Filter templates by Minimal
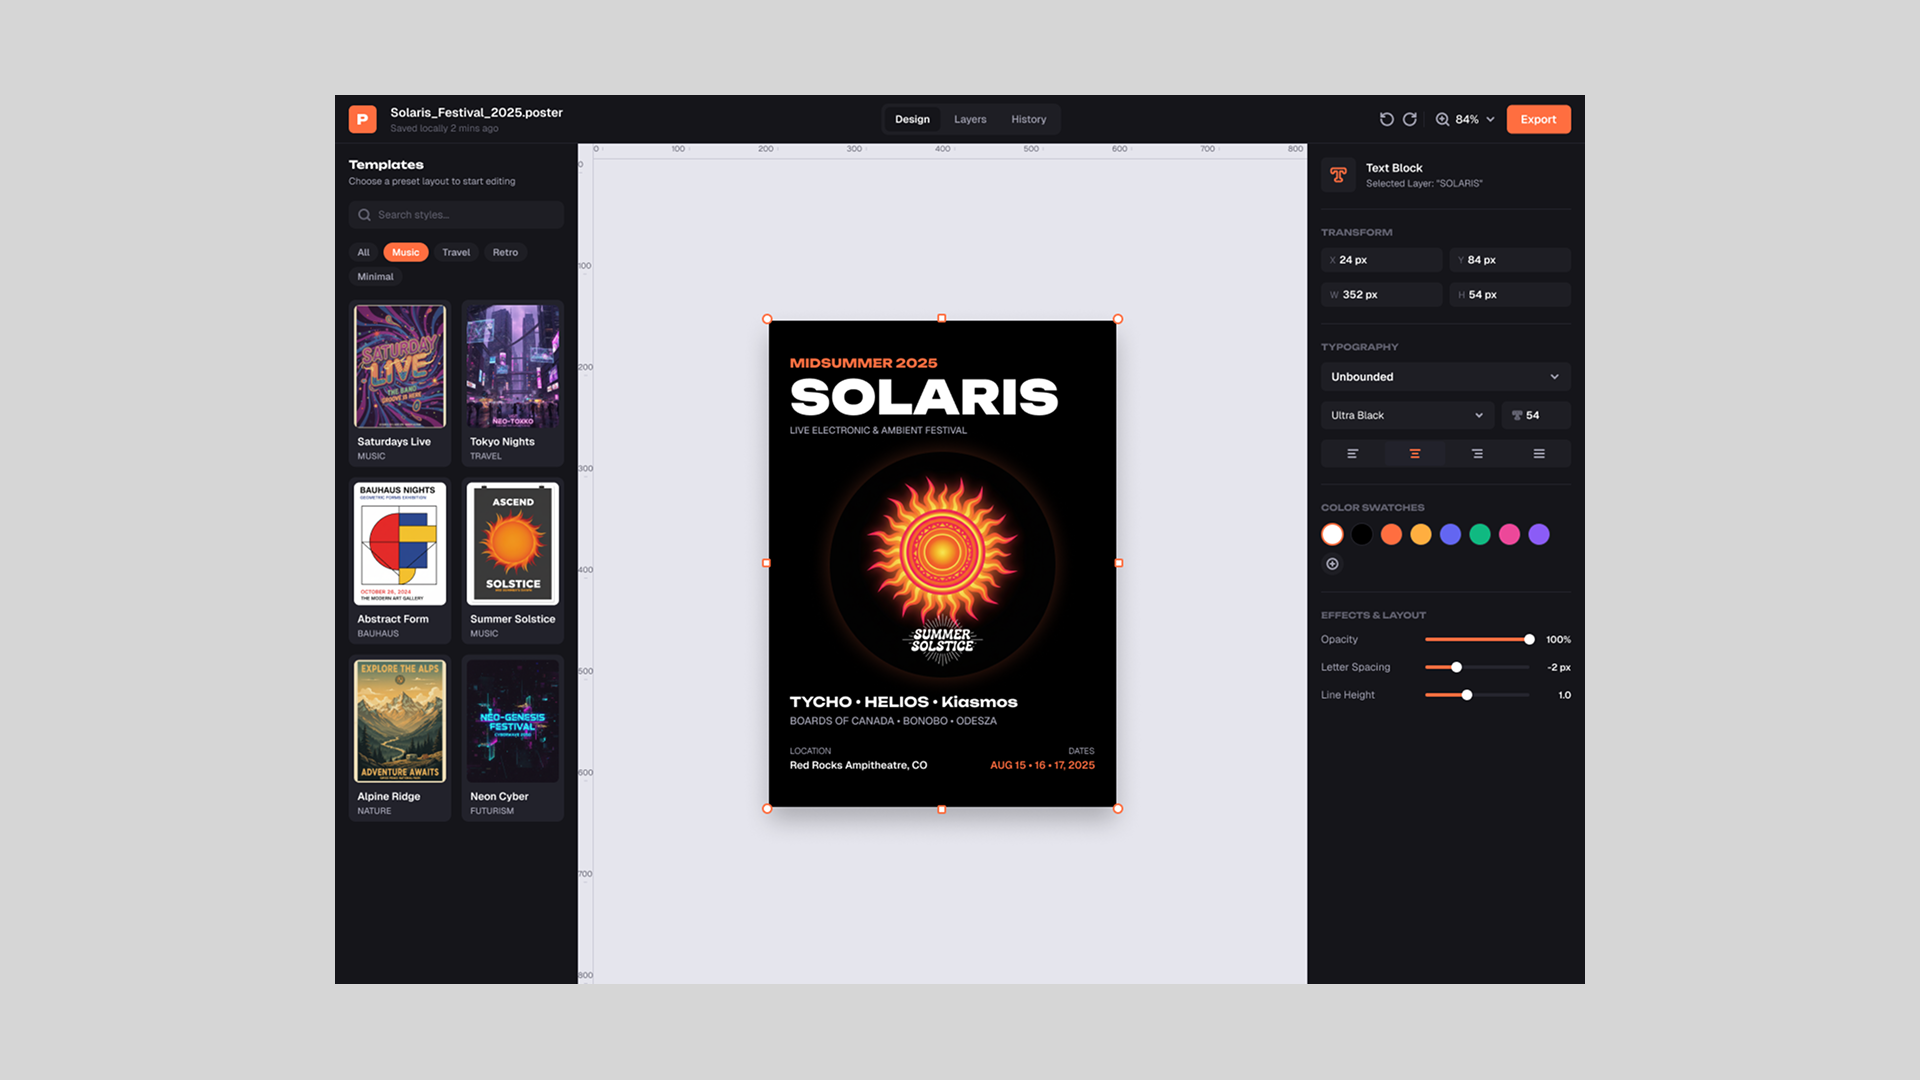This screenshot has height=1080, width=1920. click(376, 277)
